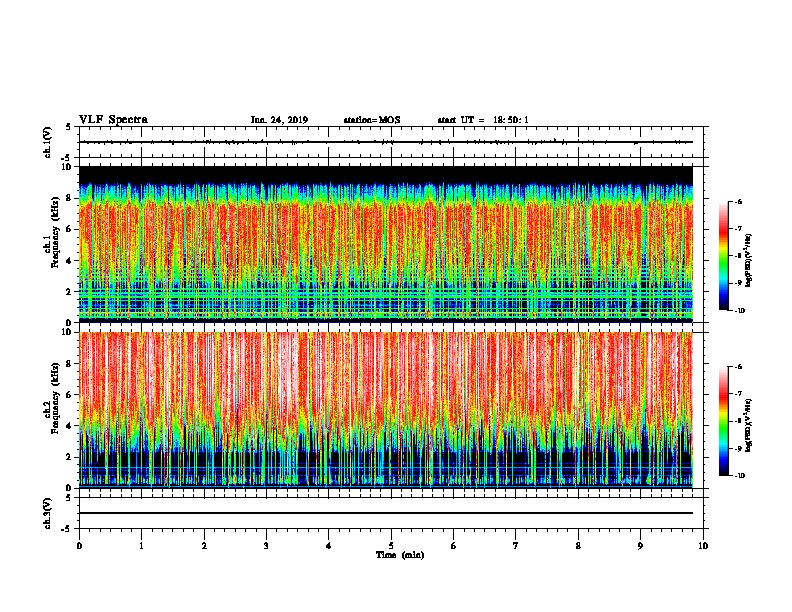
Task: Click the '6' kHz tick of ch.1 spectrogram
Action: (69, 229)
